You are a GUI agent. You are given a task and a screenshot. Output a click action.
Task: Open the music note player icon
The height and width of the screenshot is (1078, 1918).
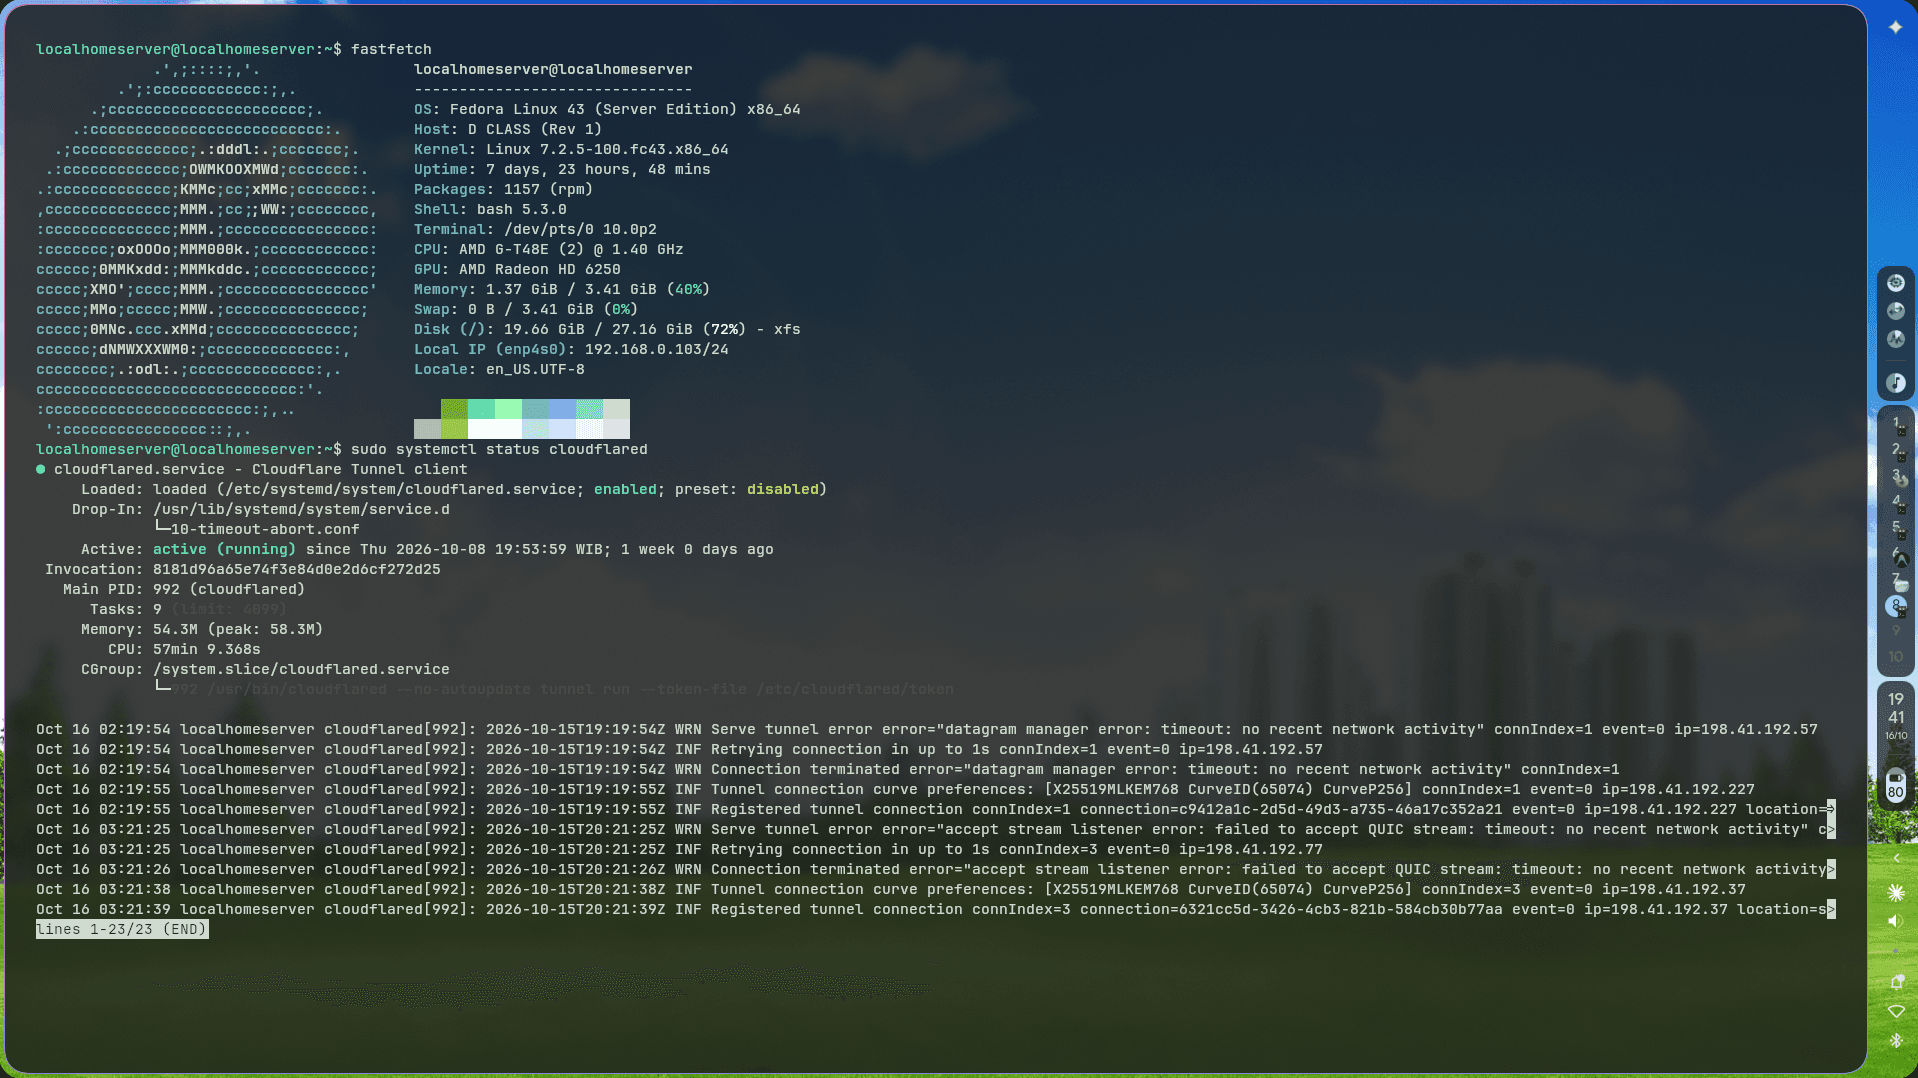tap(1895, 383)
